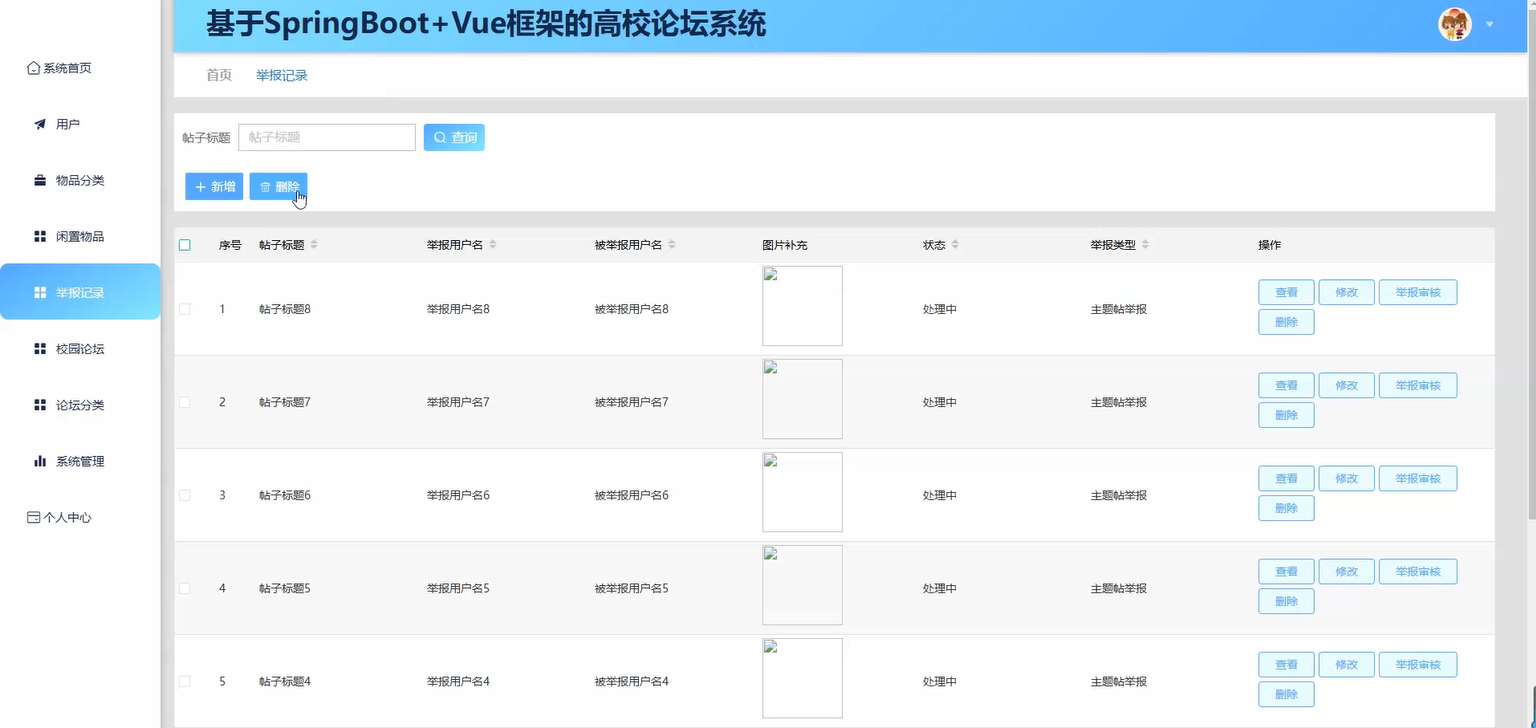1536x728 pixels.
Task: Click the grid icon beside 闲置物品
Action: click(x=40, y=236)
